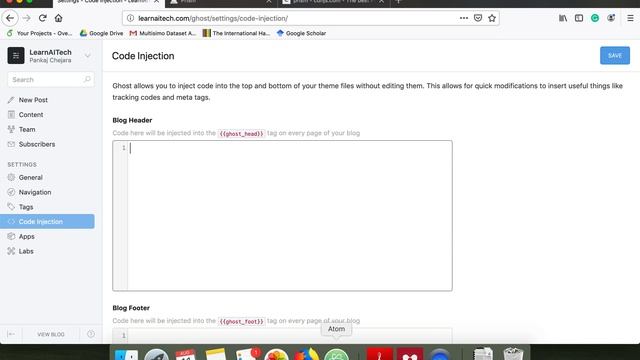Viewport: 640px width, 360px height.
Task: Click the sidebar Search field
Action: (x=51, y=80)
